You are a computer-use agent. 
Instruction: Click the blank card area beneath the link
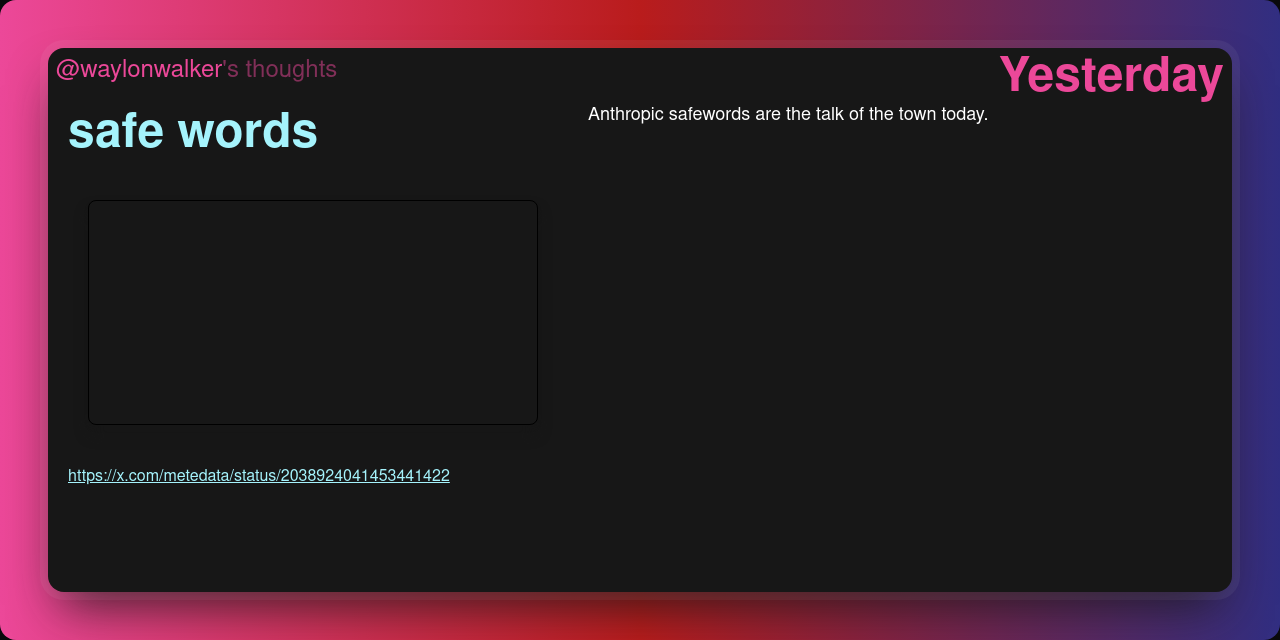click(300, 540)
